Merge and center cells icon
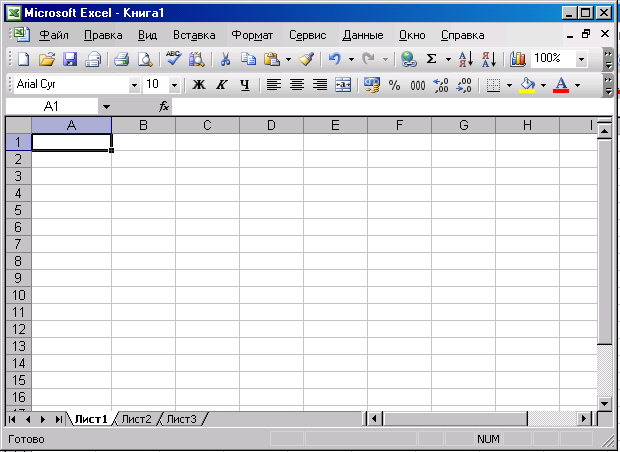The height and width of the screenshot is (452, 620). click(343, 85)
